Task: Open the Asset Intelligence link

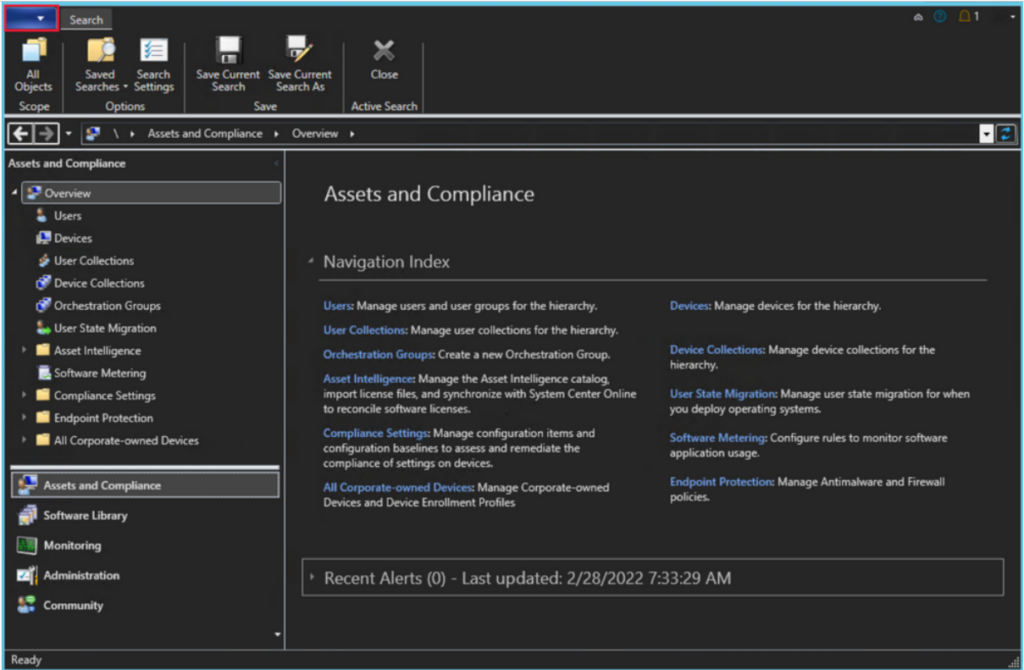Action: coord(368,379)
